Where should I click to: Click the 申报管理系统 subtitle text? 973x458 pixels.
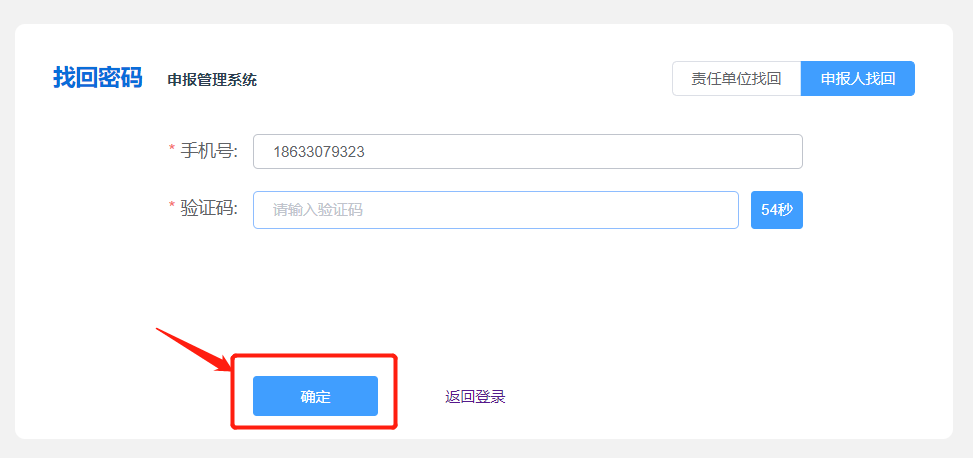tap(212, 80)
